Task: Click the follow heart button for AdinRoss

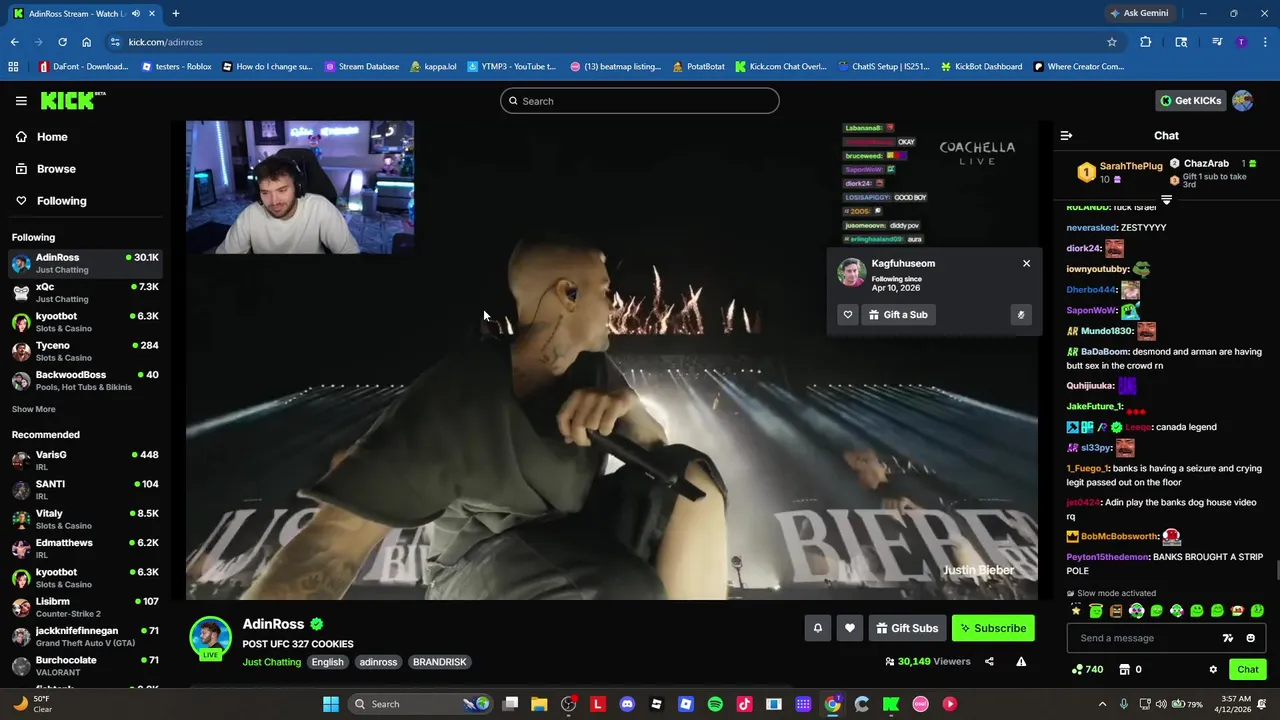Action: (x=850, y=628)
